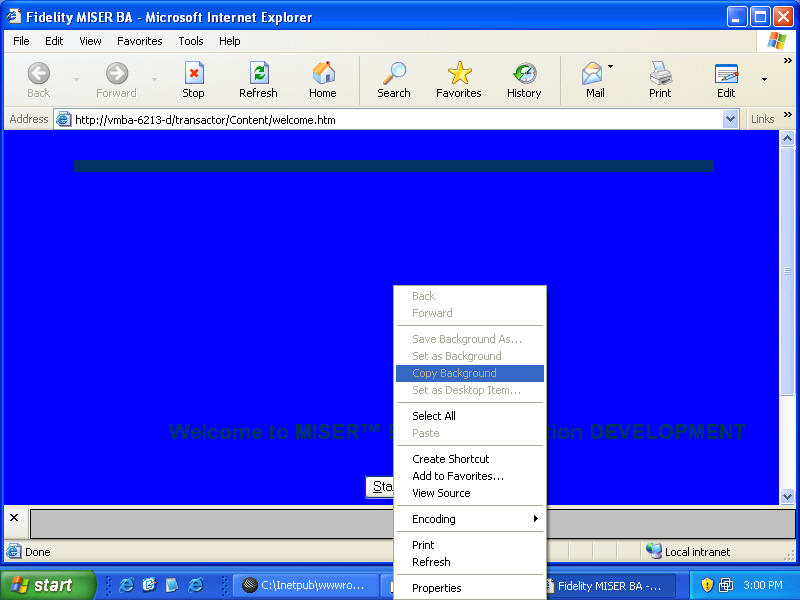Click the Local intranet zone icon
Screen dimensions: 800x600
tap(654, 551)
